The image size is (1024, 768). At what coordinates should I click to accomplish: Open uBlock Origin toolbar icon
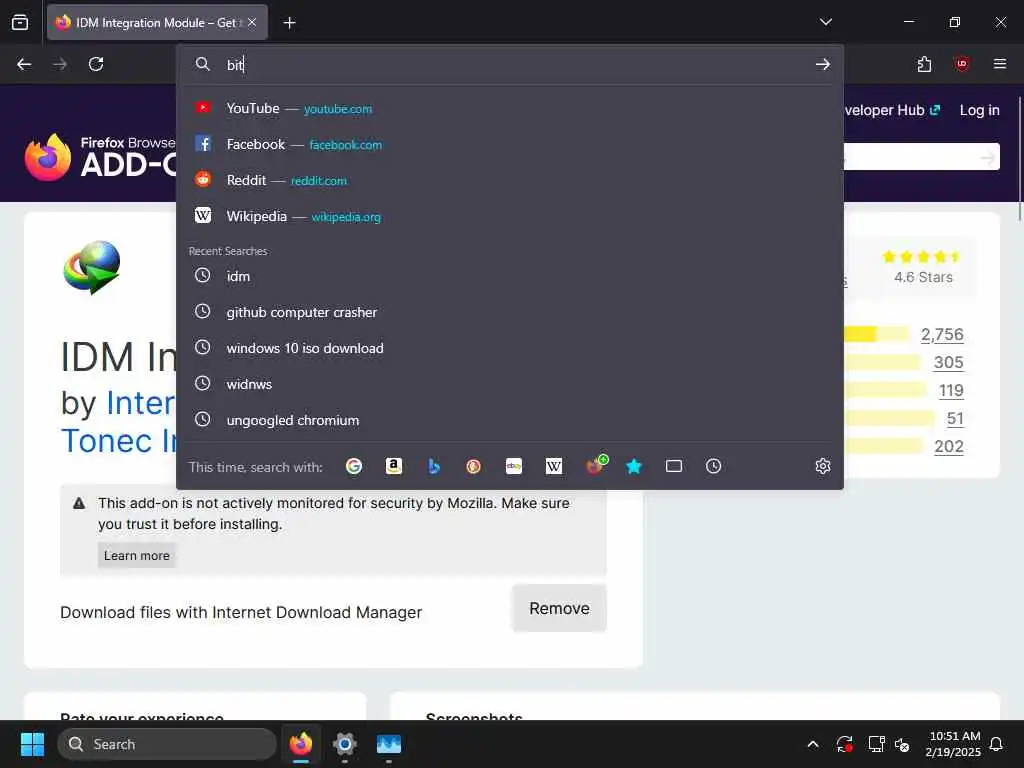(962, 64)
